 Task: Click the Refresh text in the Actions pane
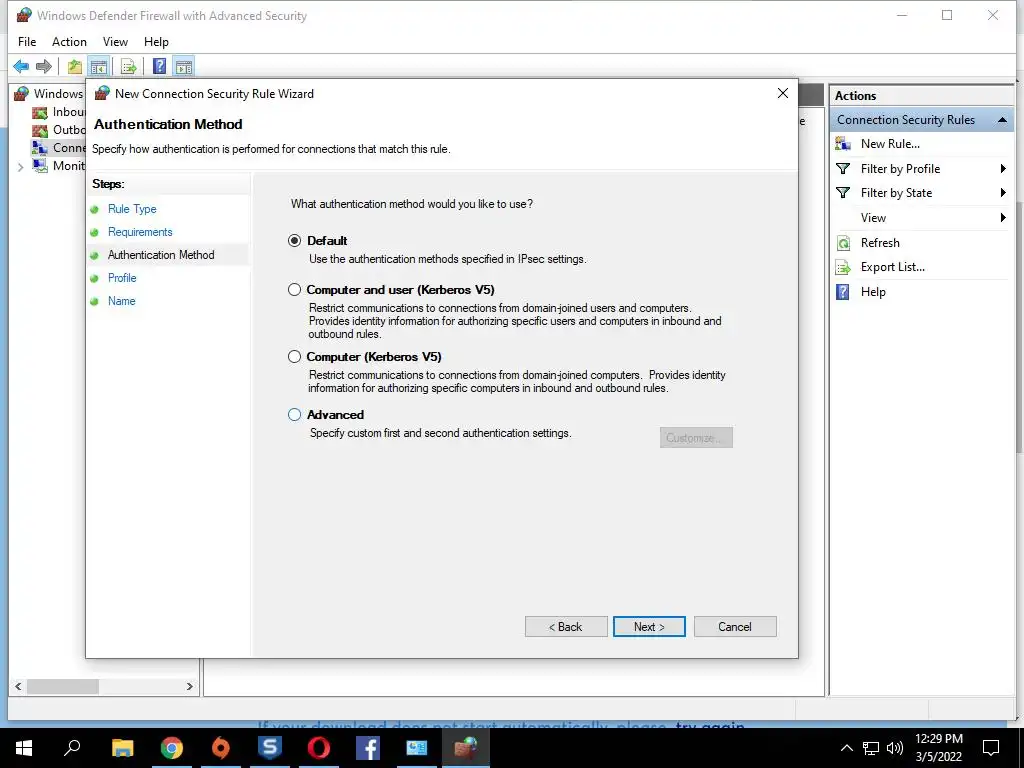pyautogui.click(x=880, y=243)
